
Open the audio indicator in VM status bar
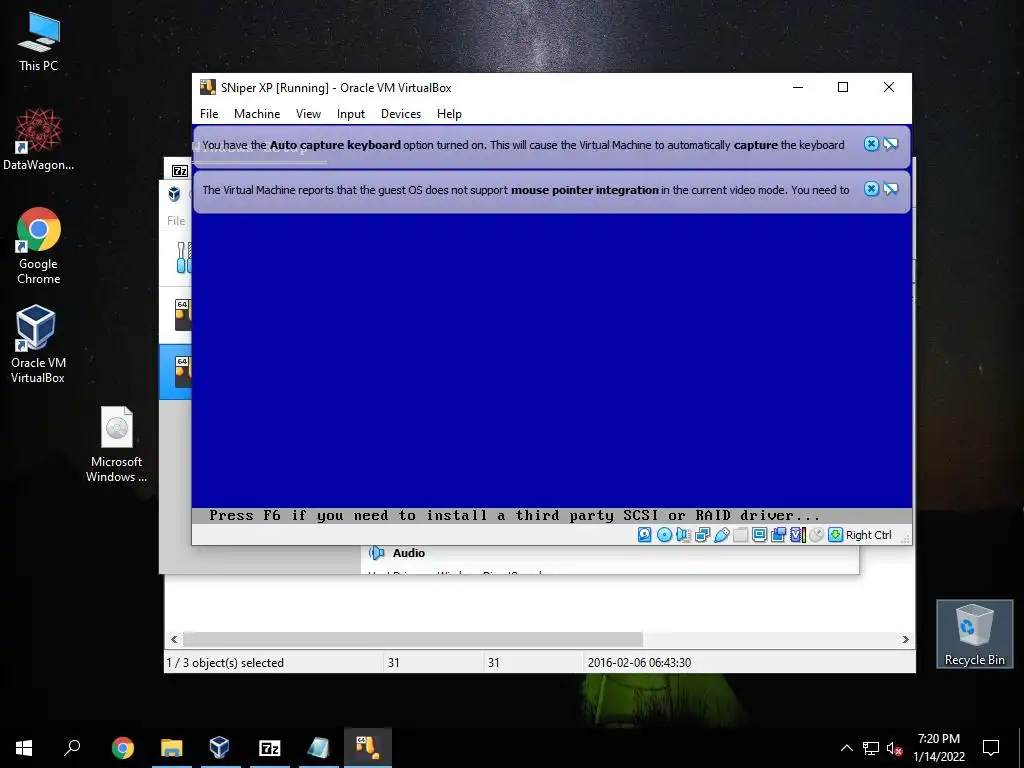point(683,535)
